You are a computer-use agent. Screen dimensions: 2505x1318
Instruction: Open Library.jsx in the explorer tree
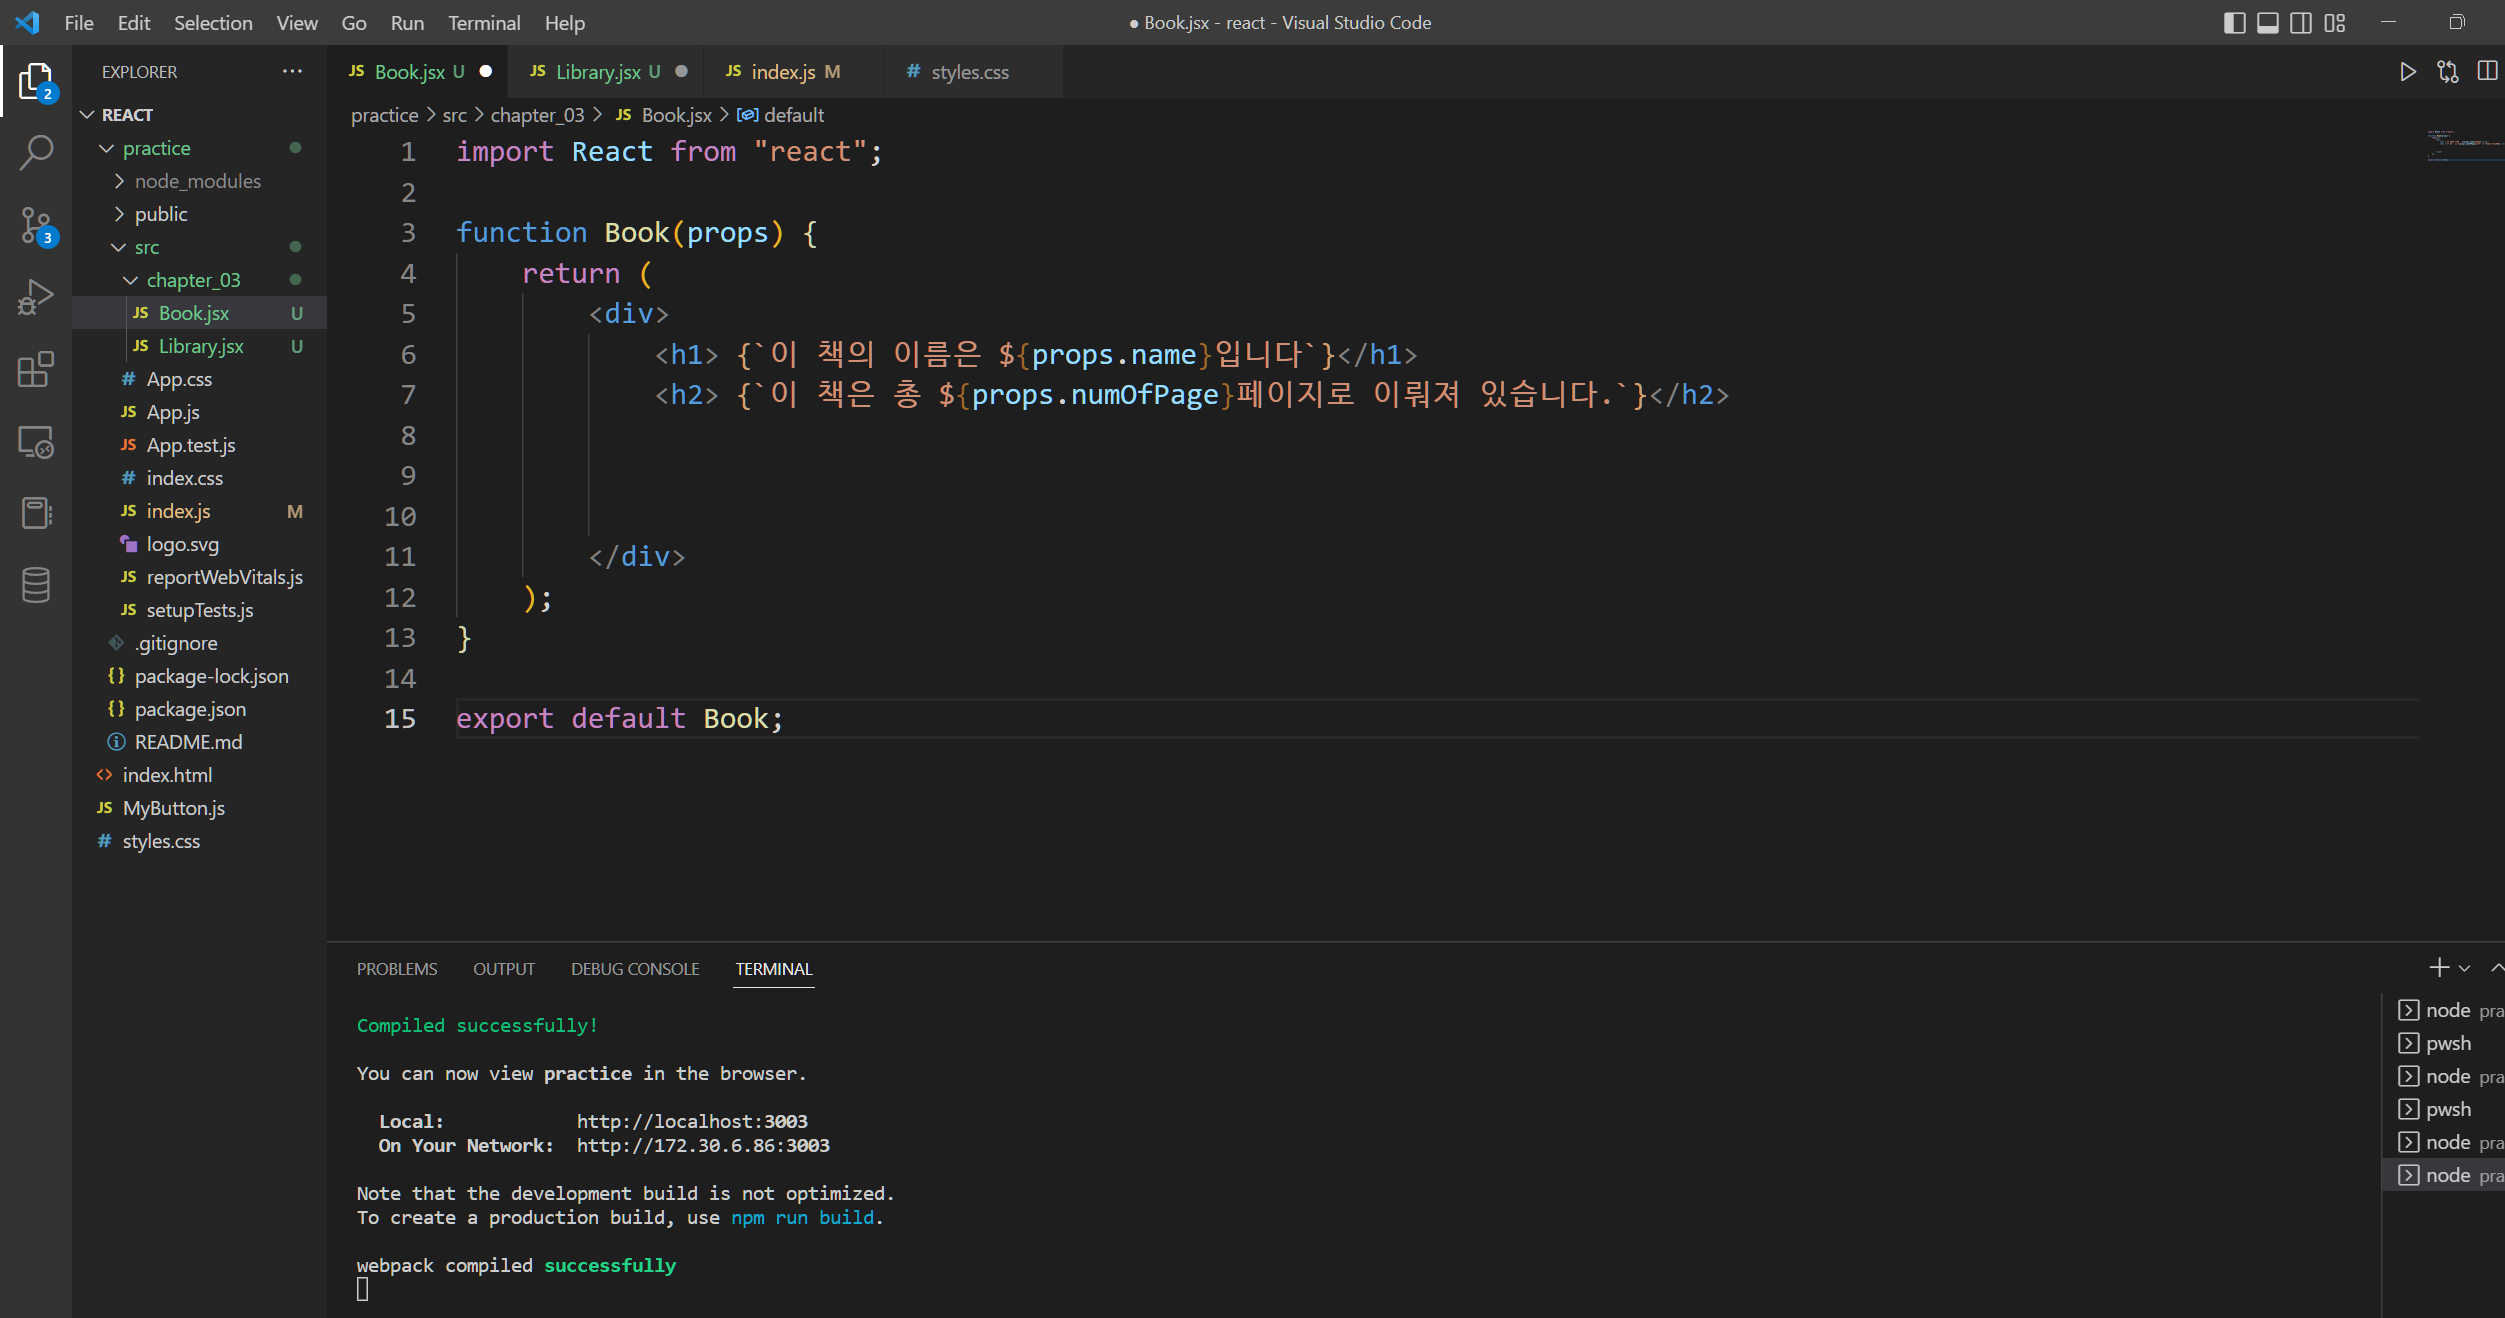(x=200, y=346)
